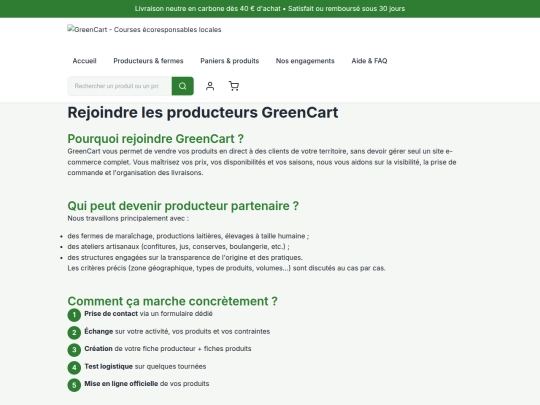Click the numbered badge 3 circle
The height and width of the screenshot is (405, 540).
(74, 350)
